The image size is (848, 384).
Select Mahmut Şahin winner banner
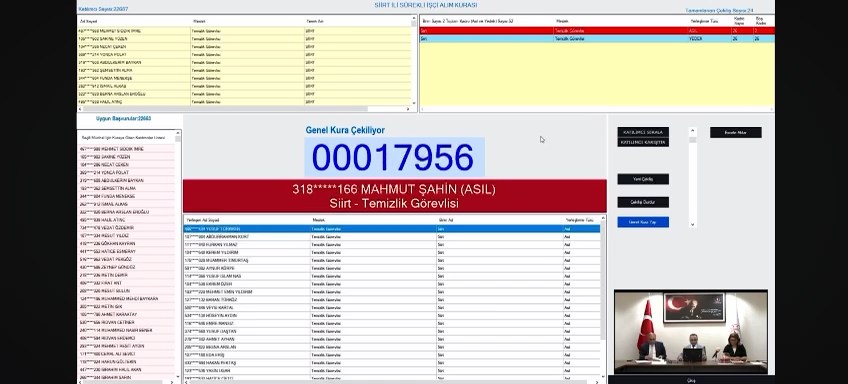tap(394, 196)
